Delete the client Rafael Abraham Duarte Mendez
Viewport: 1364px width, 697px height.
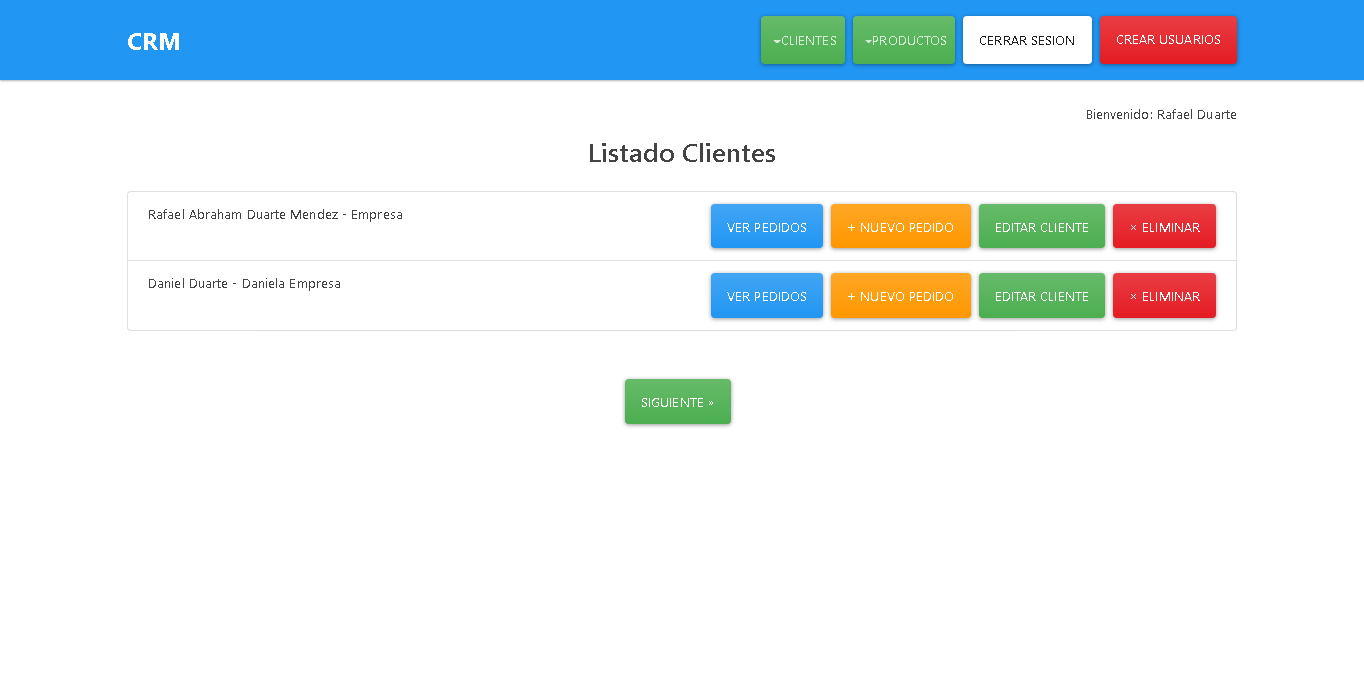click(1164, 226)
